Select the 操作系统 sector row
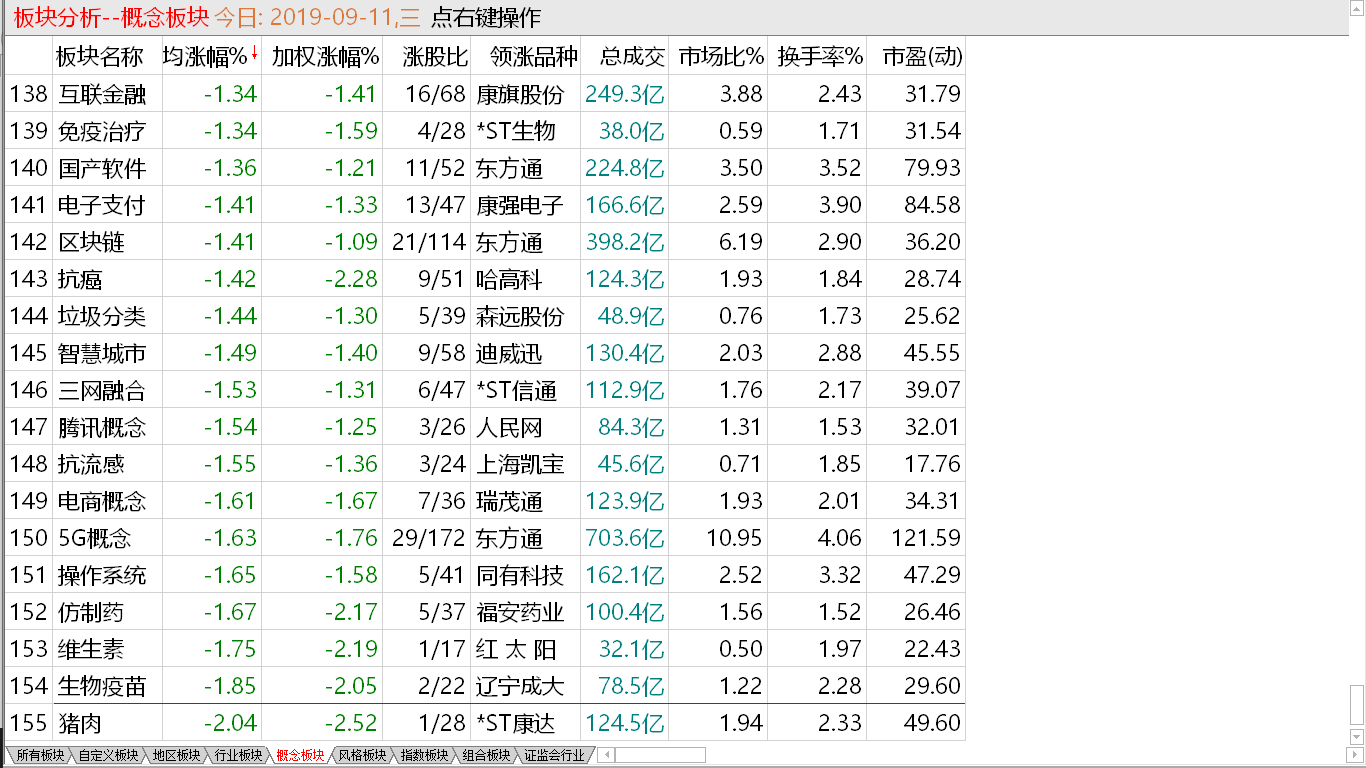Image resolution: width=1366 pixels, height=768 pixels. click(x=486, y=575)
